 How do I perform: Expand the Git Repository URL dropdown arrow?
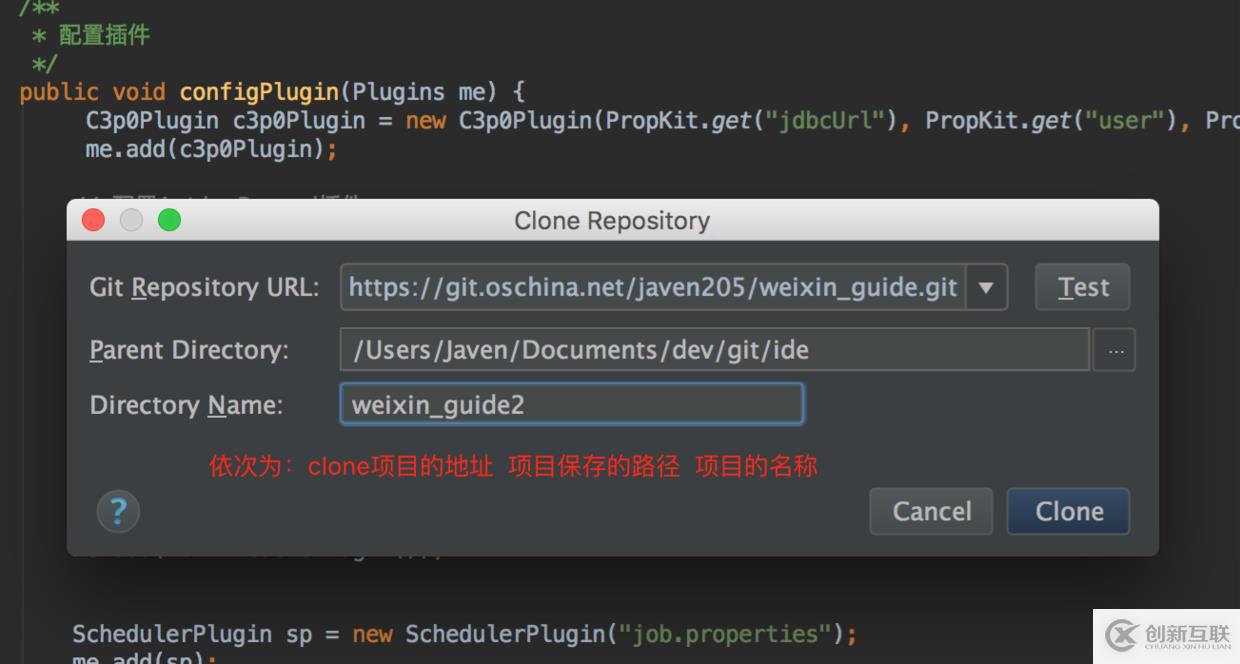pos(986,288)
